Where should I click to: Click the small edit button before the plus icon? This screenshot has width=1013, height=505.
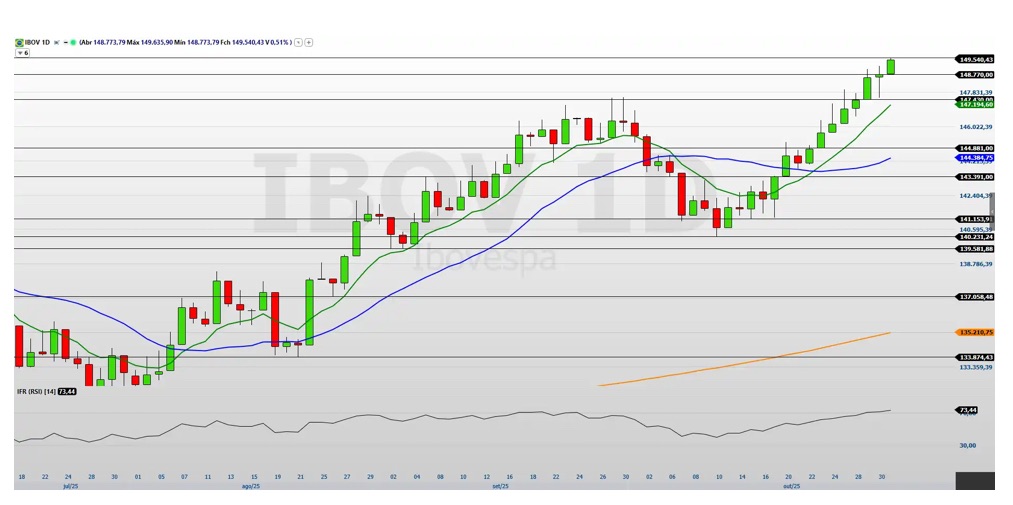coord(298,42)
